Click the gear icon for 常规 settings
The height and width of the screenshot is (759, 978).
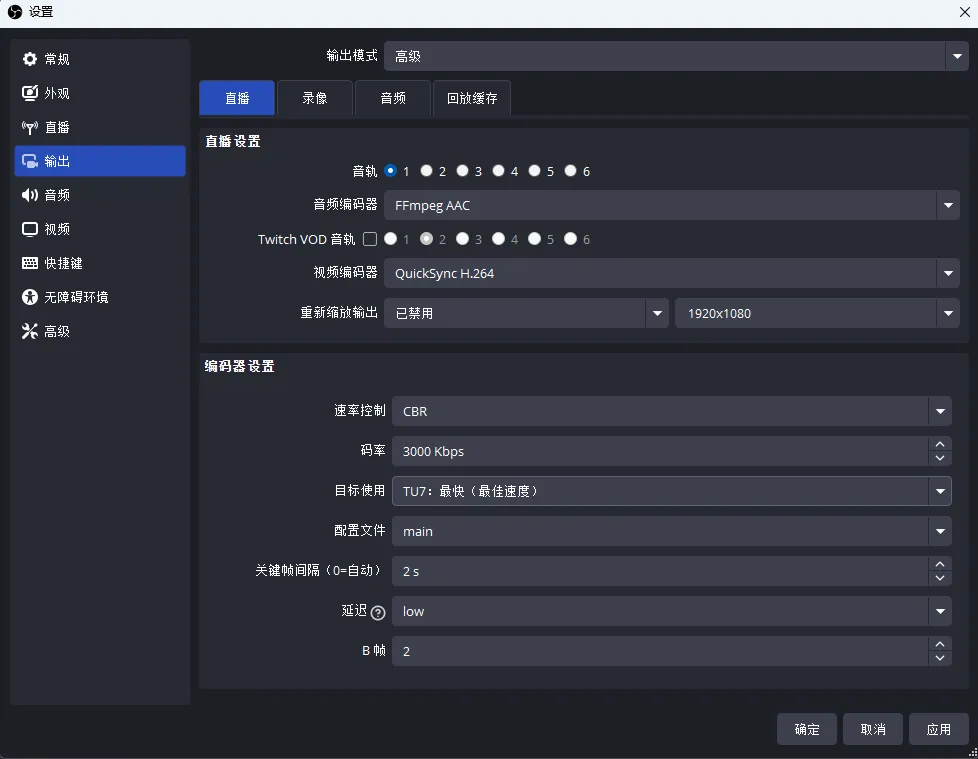(30, 60)
